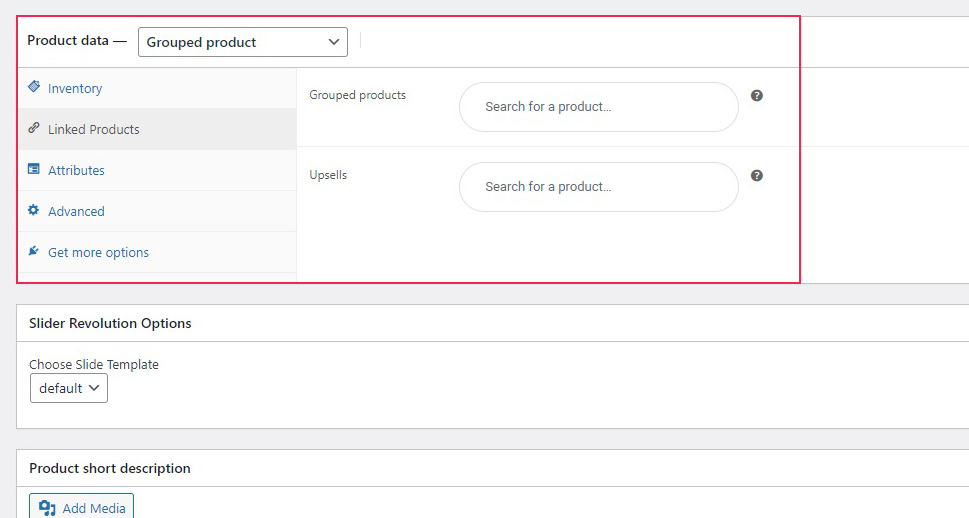Click the Linked Products chain icon
This screenshot has height=518, width=969.
(x=34, y=128)
